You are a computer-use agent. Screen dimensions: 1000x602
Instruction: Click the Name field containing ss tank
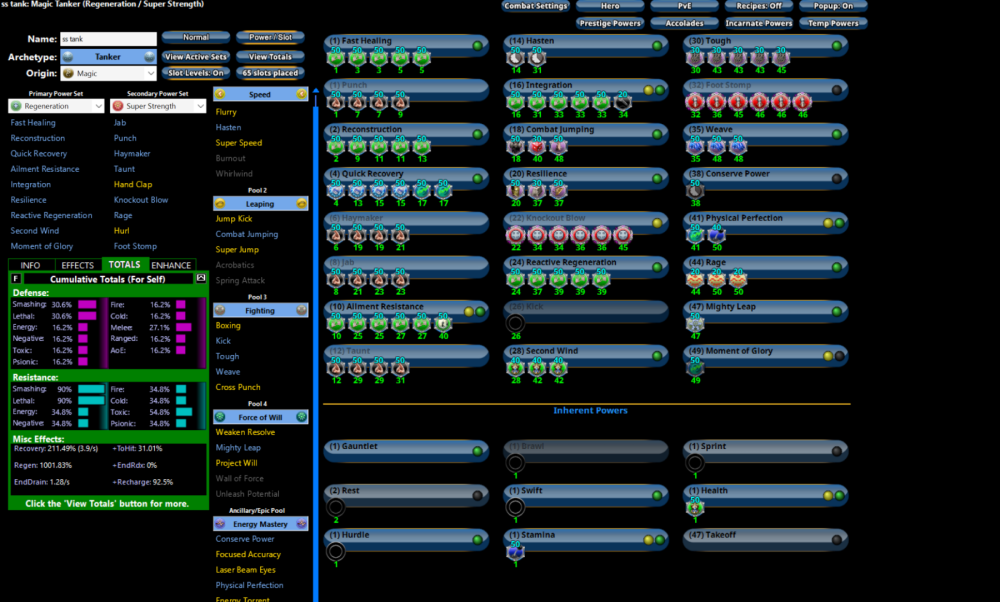(108, 39)
